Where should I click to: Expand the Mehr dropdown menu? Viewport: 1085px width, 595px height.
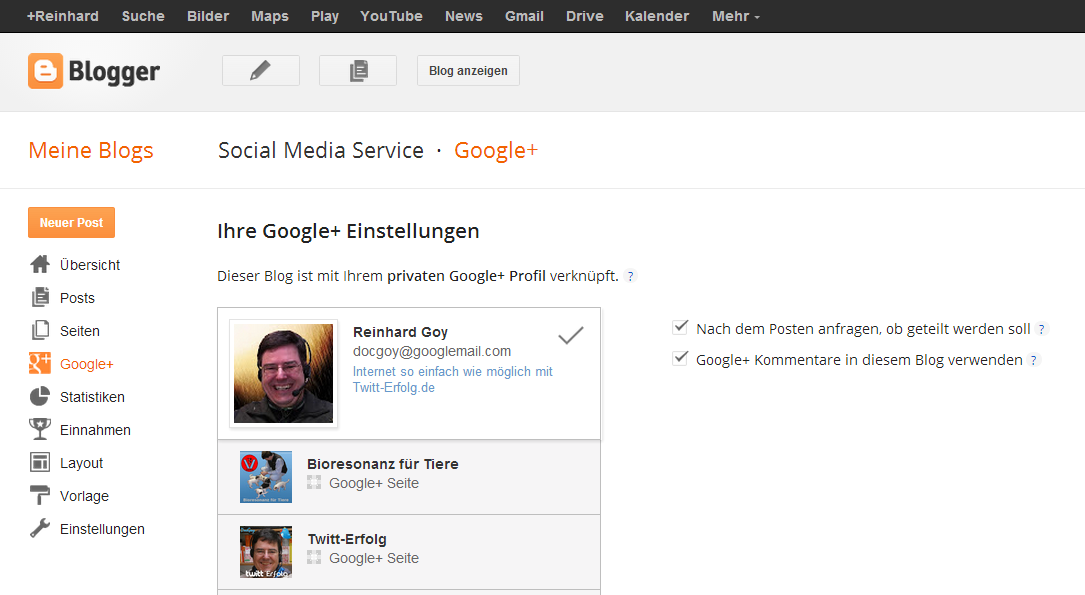click(735, 16)
